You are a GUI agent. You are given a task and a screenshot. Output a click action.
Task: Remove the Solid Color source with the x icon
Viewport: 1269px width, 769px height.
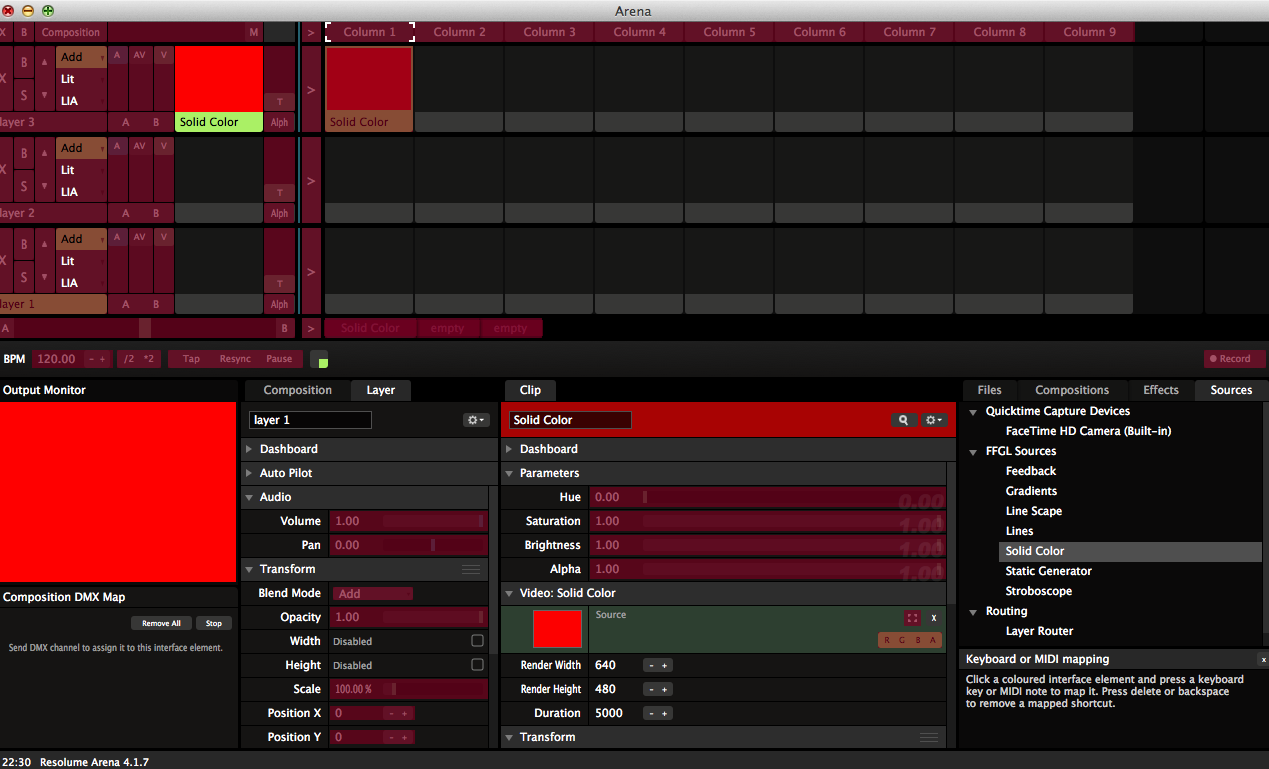tap(934, 618)
